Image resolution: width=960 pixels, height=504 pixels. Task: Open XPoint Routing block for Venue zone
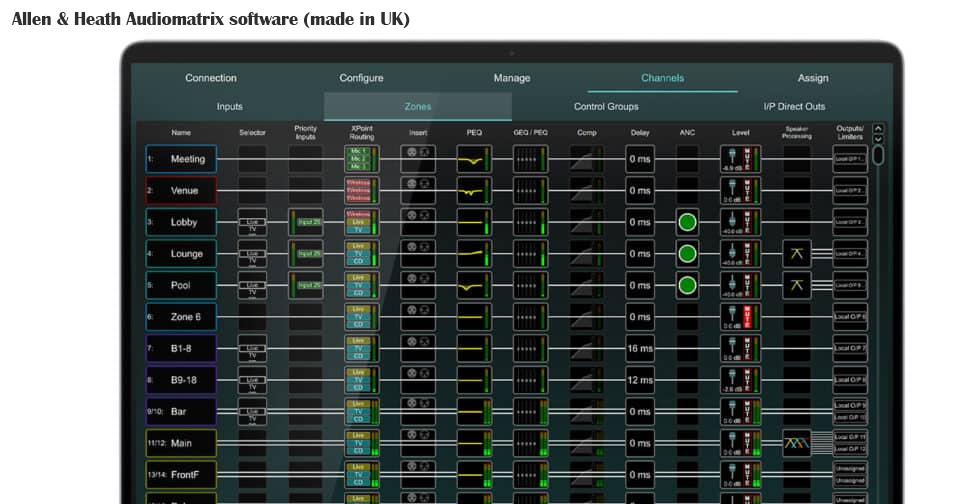(362, 190)
